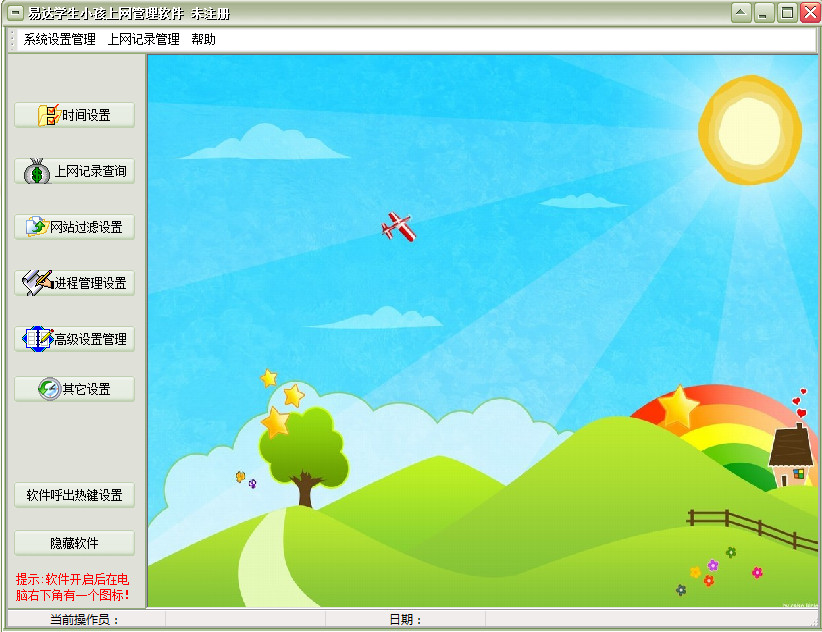The width and height of the screenshot is (822, 632).
Task: Click the pencil icon for 进程管理设置
Action: [x=37, y=282]
